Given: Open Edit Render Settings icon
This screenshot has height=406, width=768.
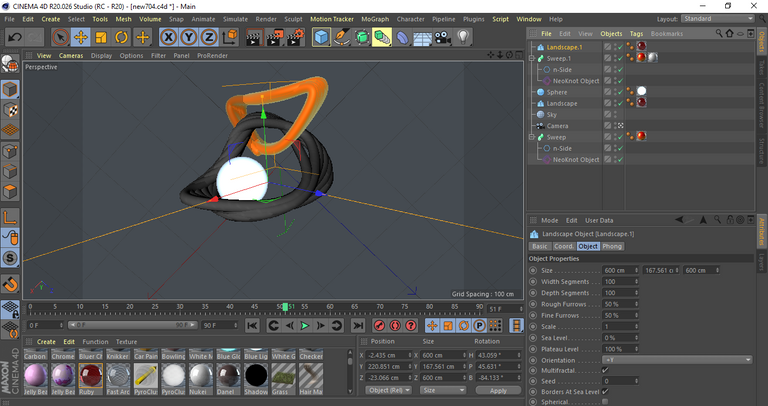Looking at the screenshot, I should point(295,37).
